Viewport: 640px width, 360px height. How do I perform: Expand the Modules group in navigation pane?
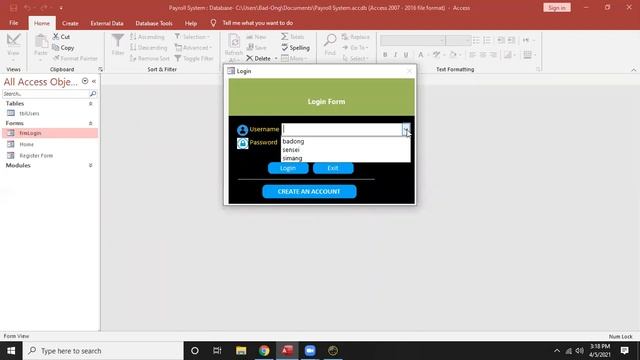[x=91, y=165]
